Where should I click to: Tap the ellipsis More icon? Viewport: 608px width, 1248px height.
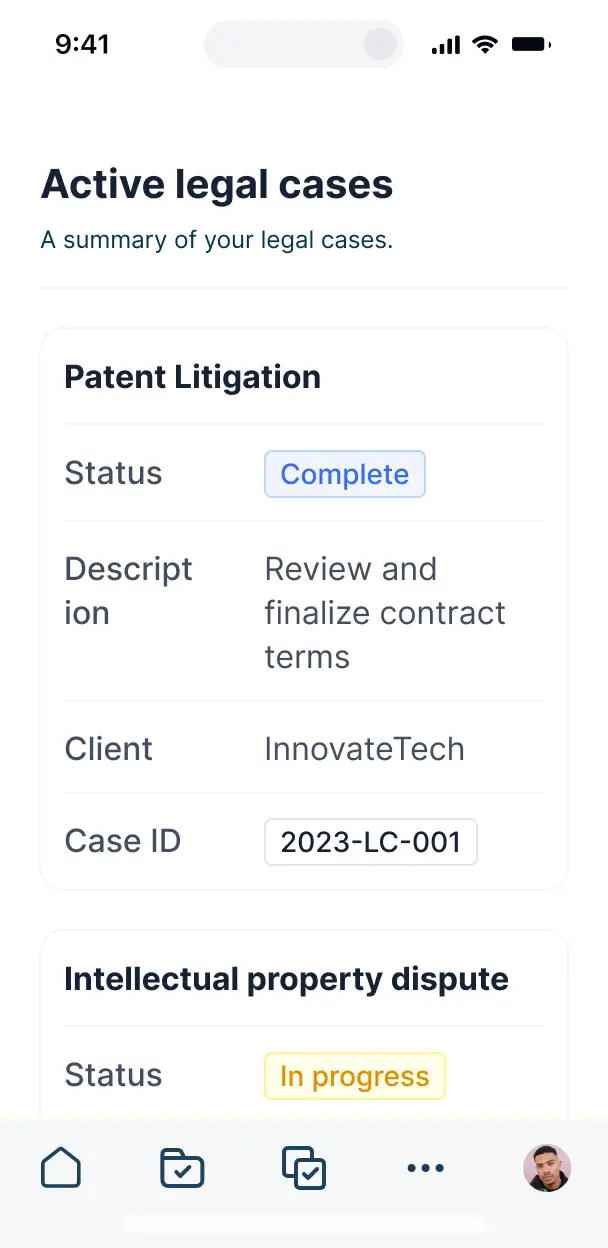[x=426, y=1167]
